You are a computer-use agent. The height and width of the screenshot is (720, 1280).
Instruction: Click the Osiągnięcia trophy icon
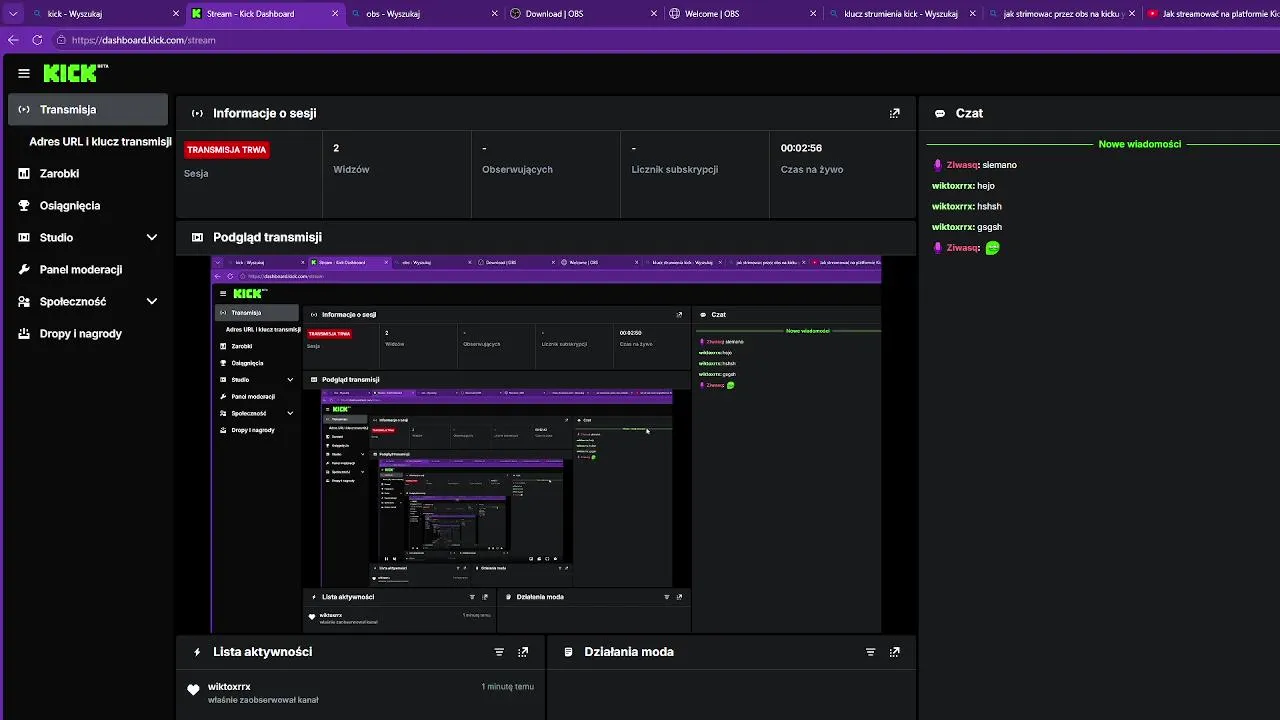click(x=24, y=205)
